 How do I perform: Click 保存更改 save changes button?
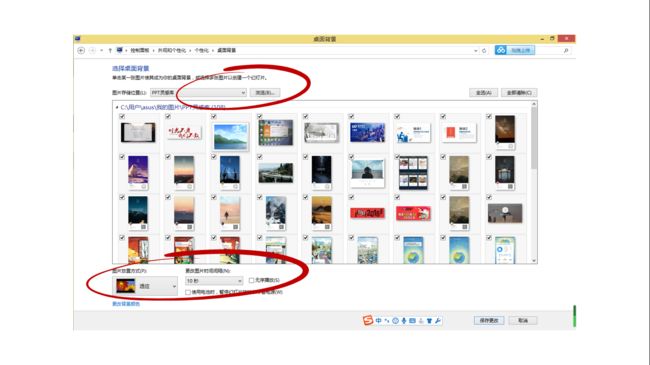point(489,320)
